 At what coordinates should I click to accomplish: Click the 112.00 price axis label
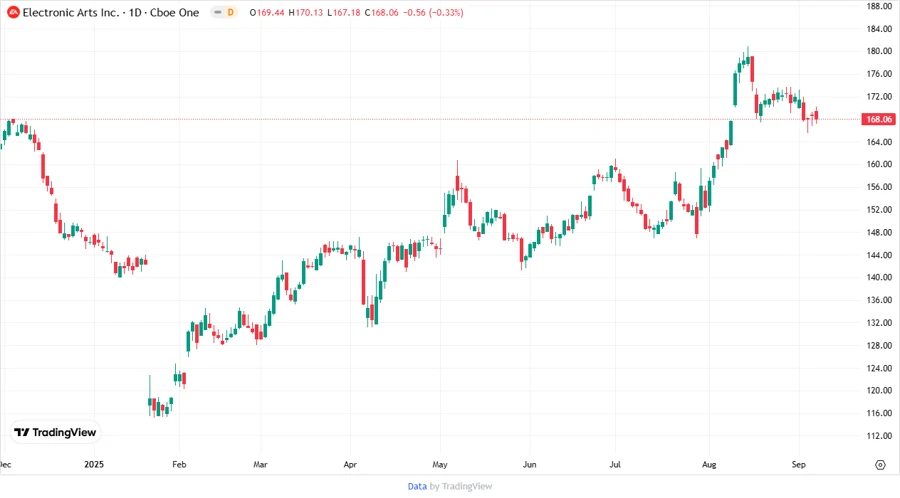879,435
